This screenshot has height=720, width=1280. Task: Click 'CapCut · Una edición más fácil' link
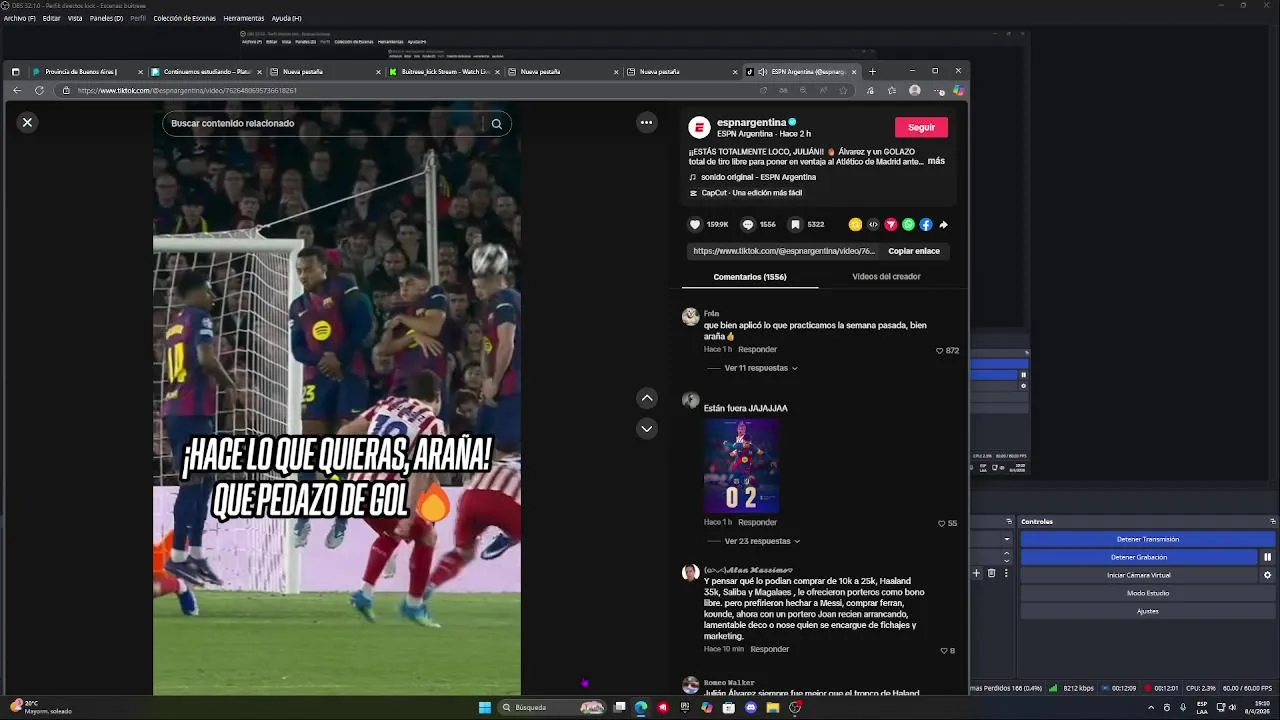751,193
